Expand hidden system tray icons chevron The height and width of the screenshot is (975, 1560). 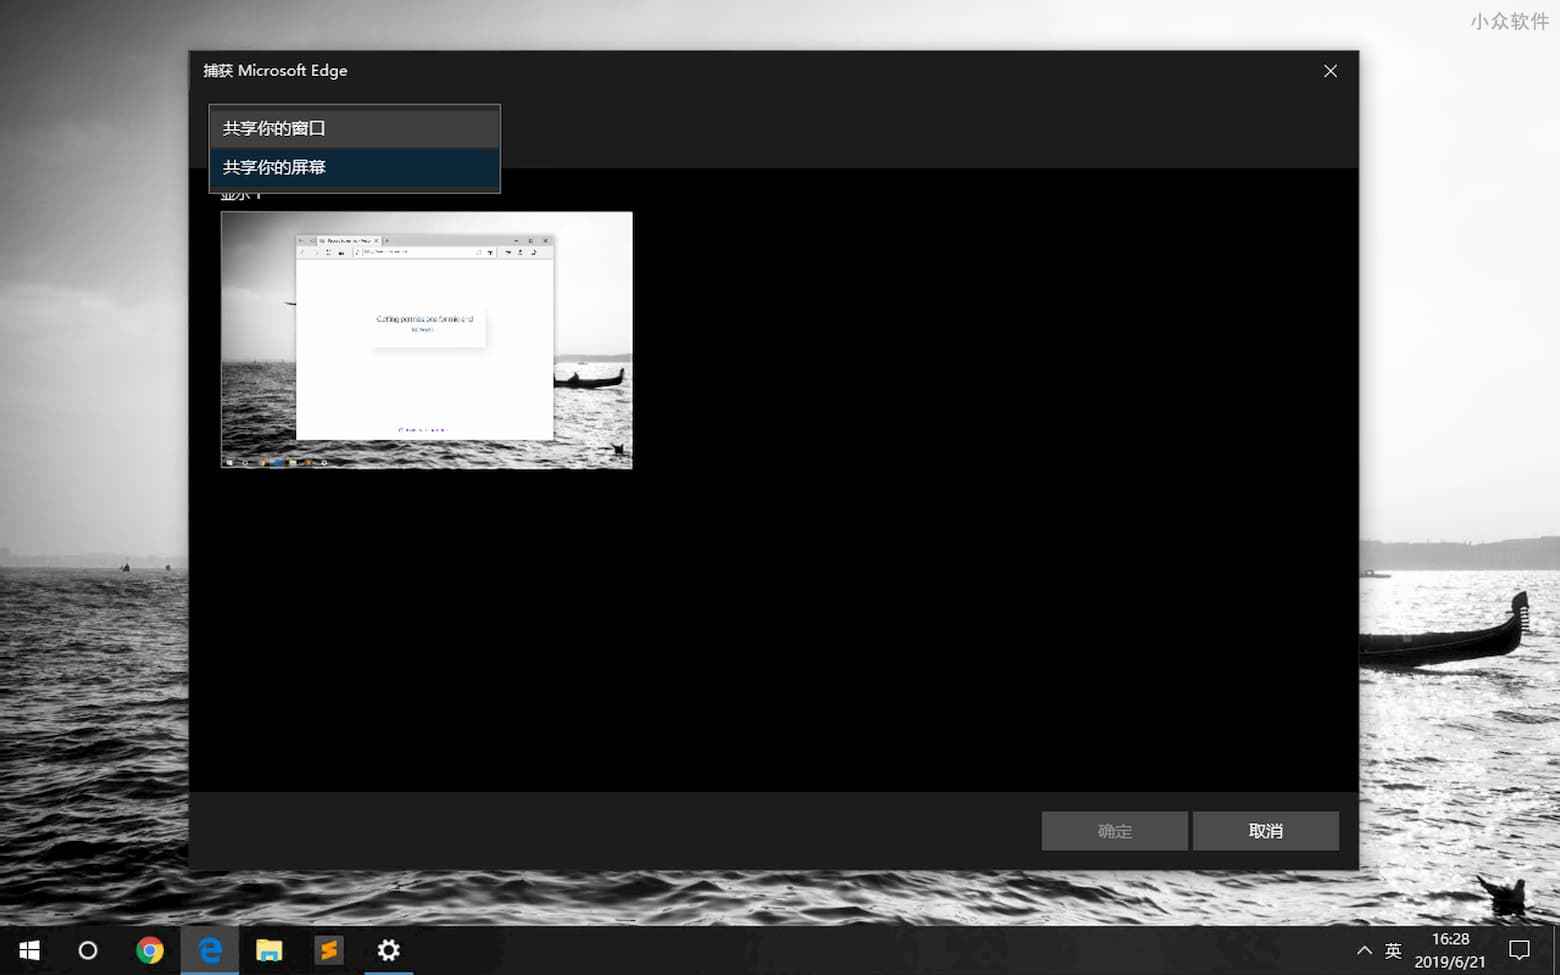pyautogui.click(x=1364, y=950)
